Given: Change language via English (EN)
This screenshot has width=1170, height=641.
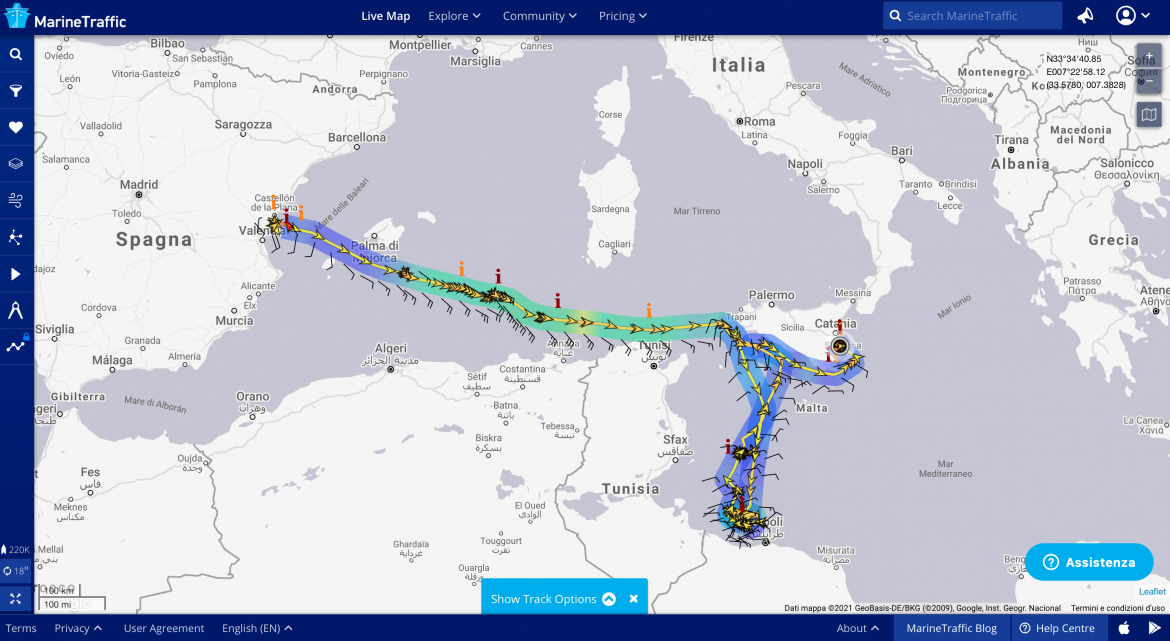Looking at the screenshot, I should click(x=257, y=628).
